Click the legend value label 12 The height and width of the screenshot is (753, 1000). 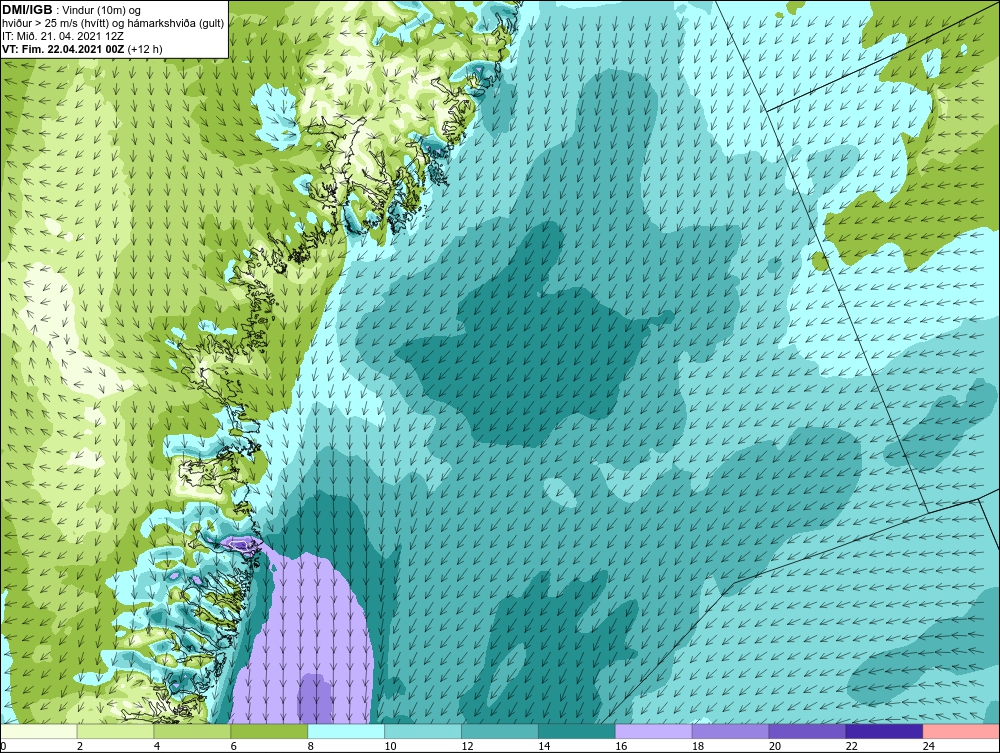point(467,746)
